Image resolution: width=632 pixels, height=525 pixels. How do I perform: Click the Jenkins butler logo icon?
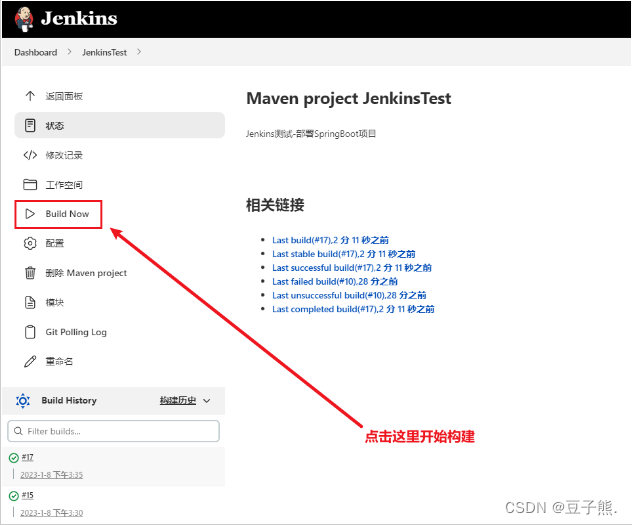pyautogui.click(x=24, y=19)
